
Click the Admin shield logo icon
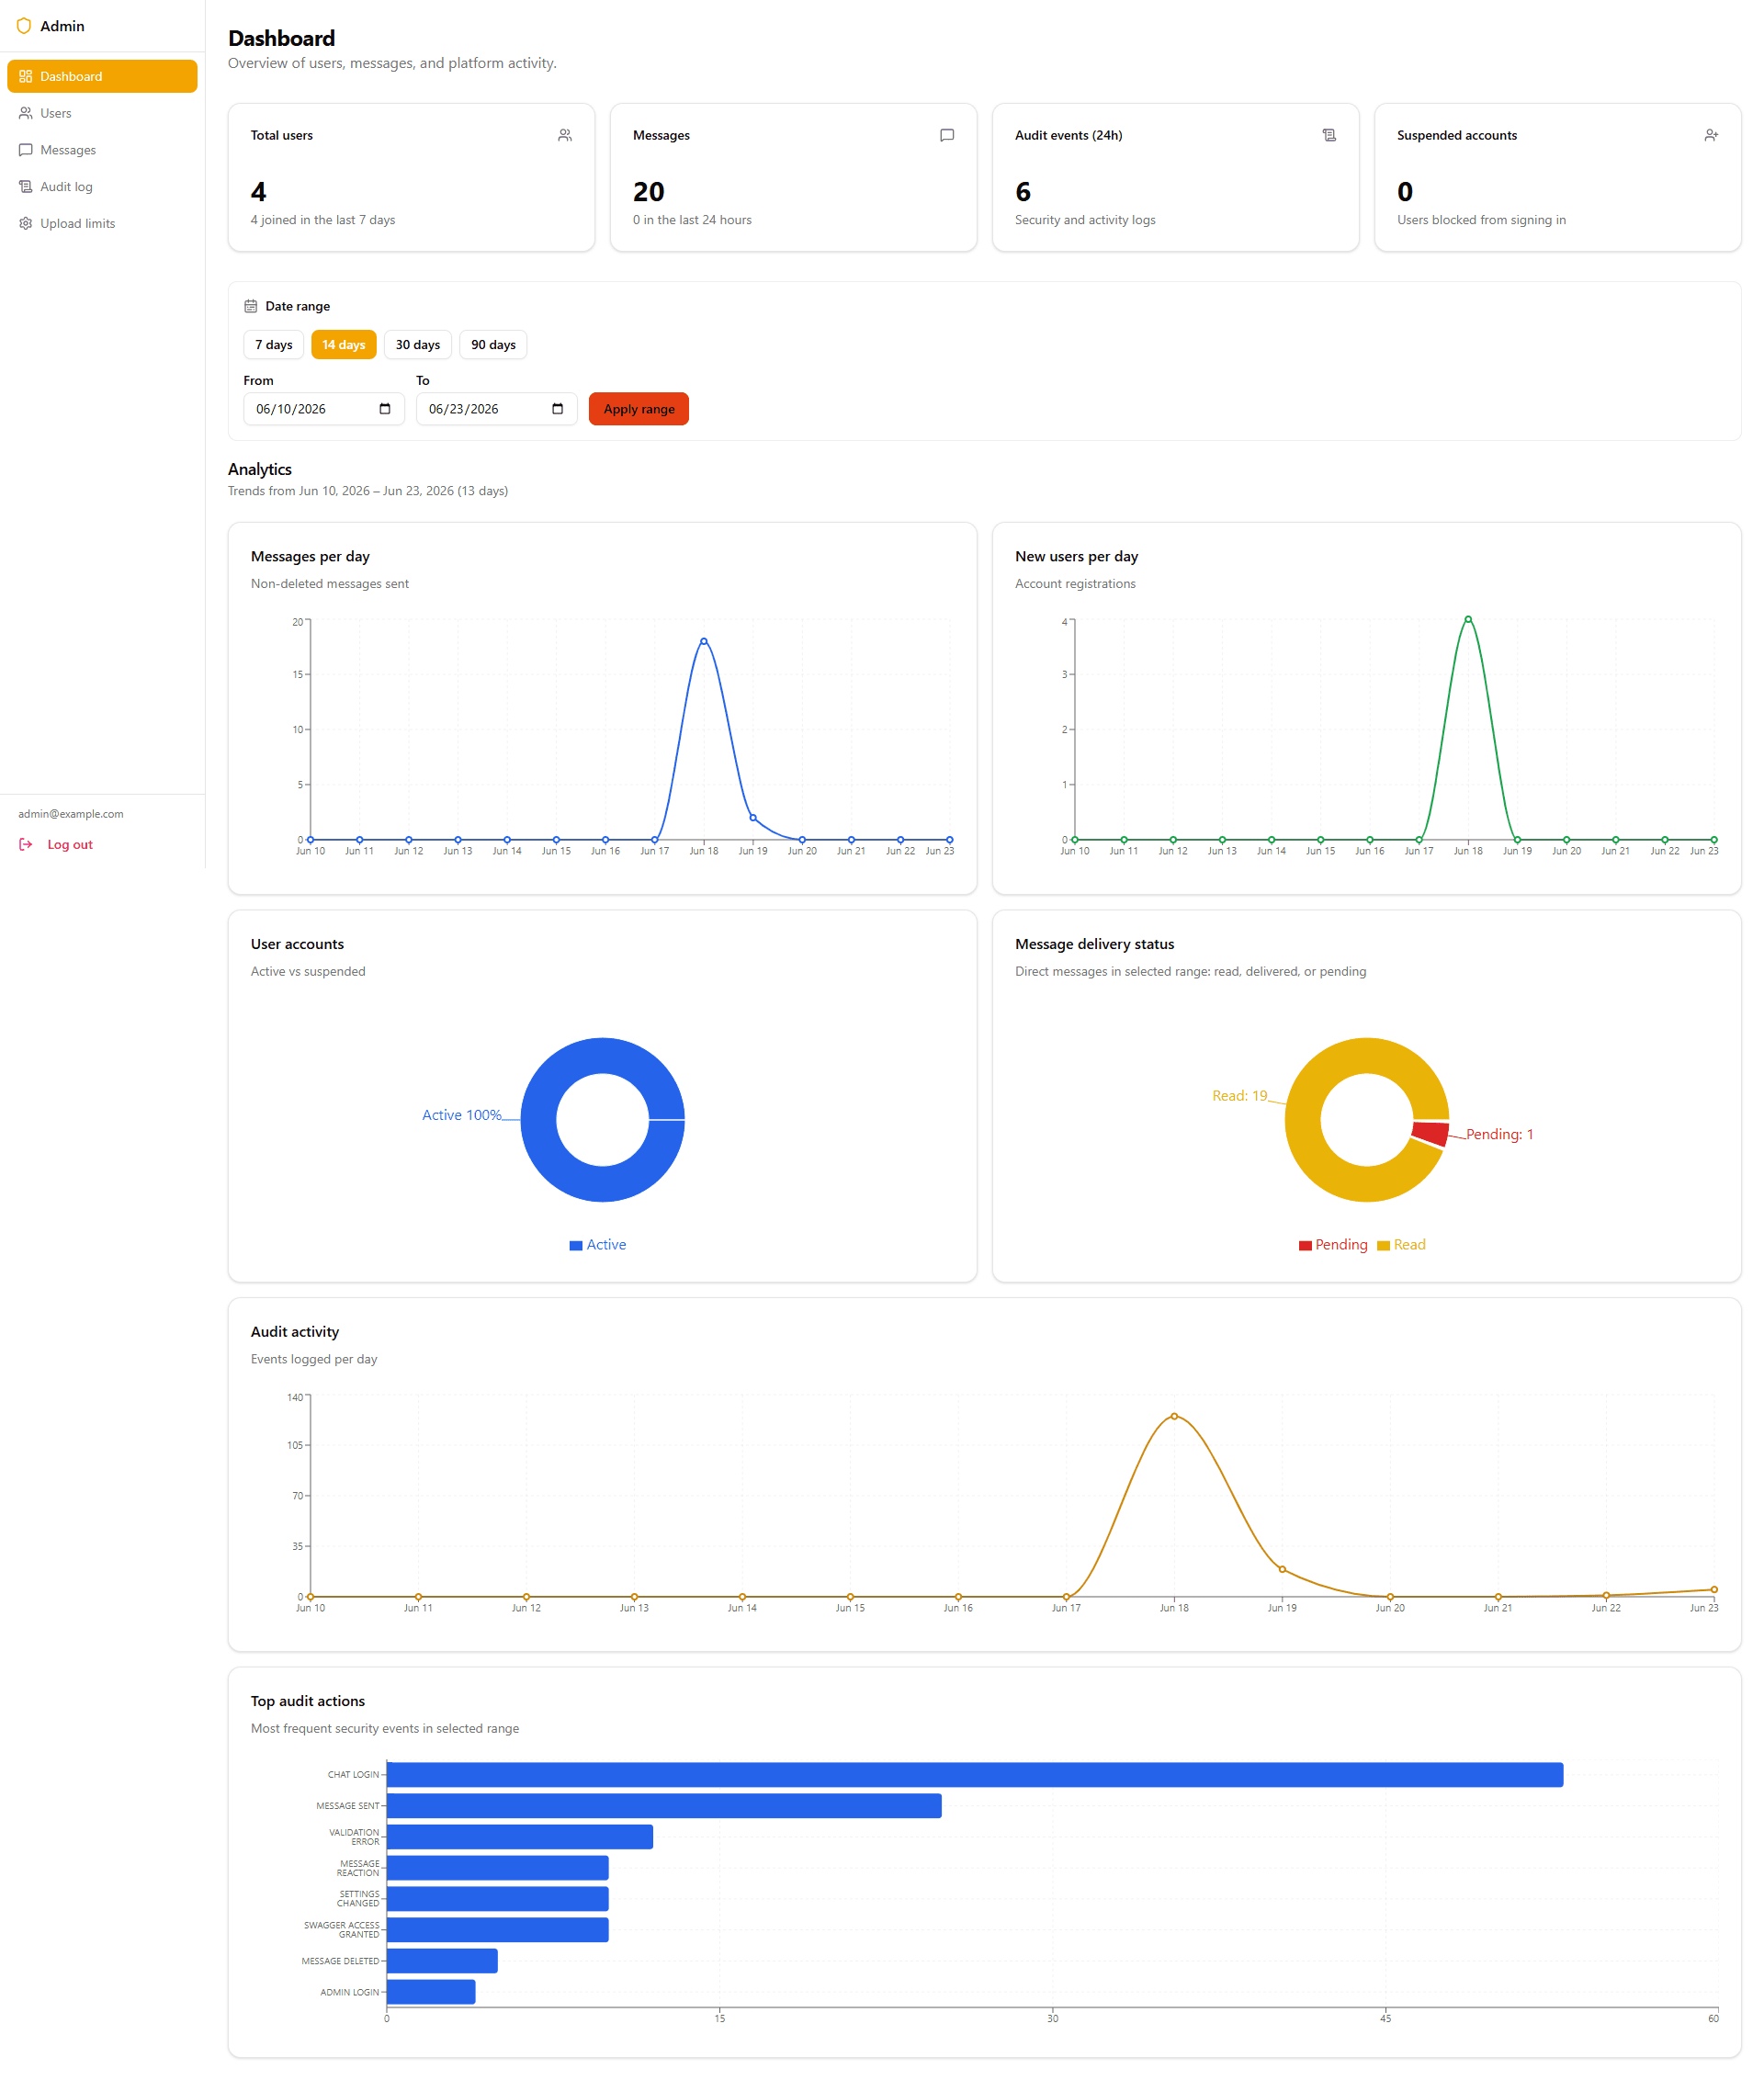[24, 26]
